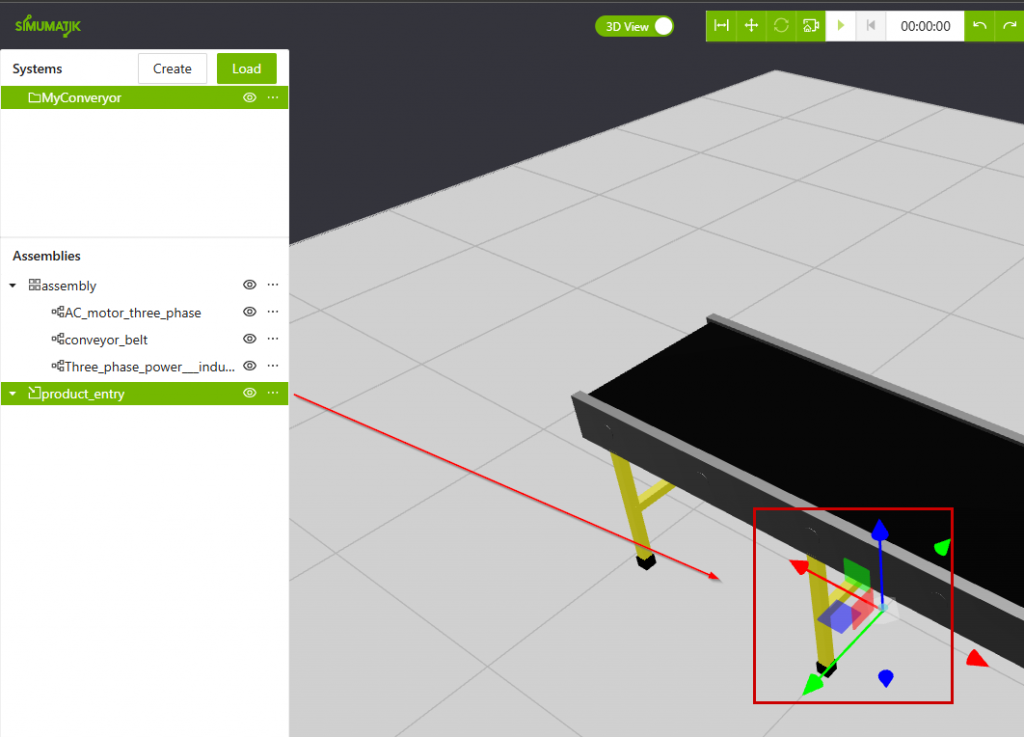The image size is (1024, 737).
Task: Click the green axis gizmo arrow
Action: pos(812,684)
